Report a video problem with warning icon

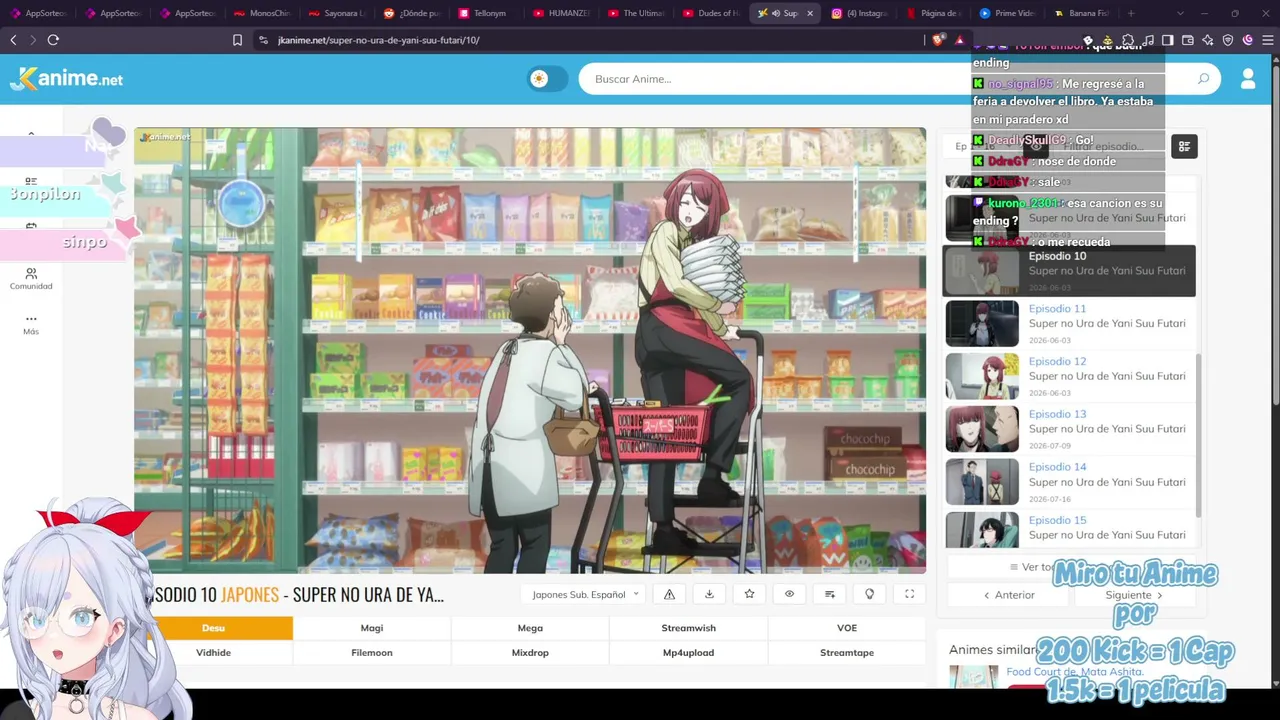[x=669, y=594]
